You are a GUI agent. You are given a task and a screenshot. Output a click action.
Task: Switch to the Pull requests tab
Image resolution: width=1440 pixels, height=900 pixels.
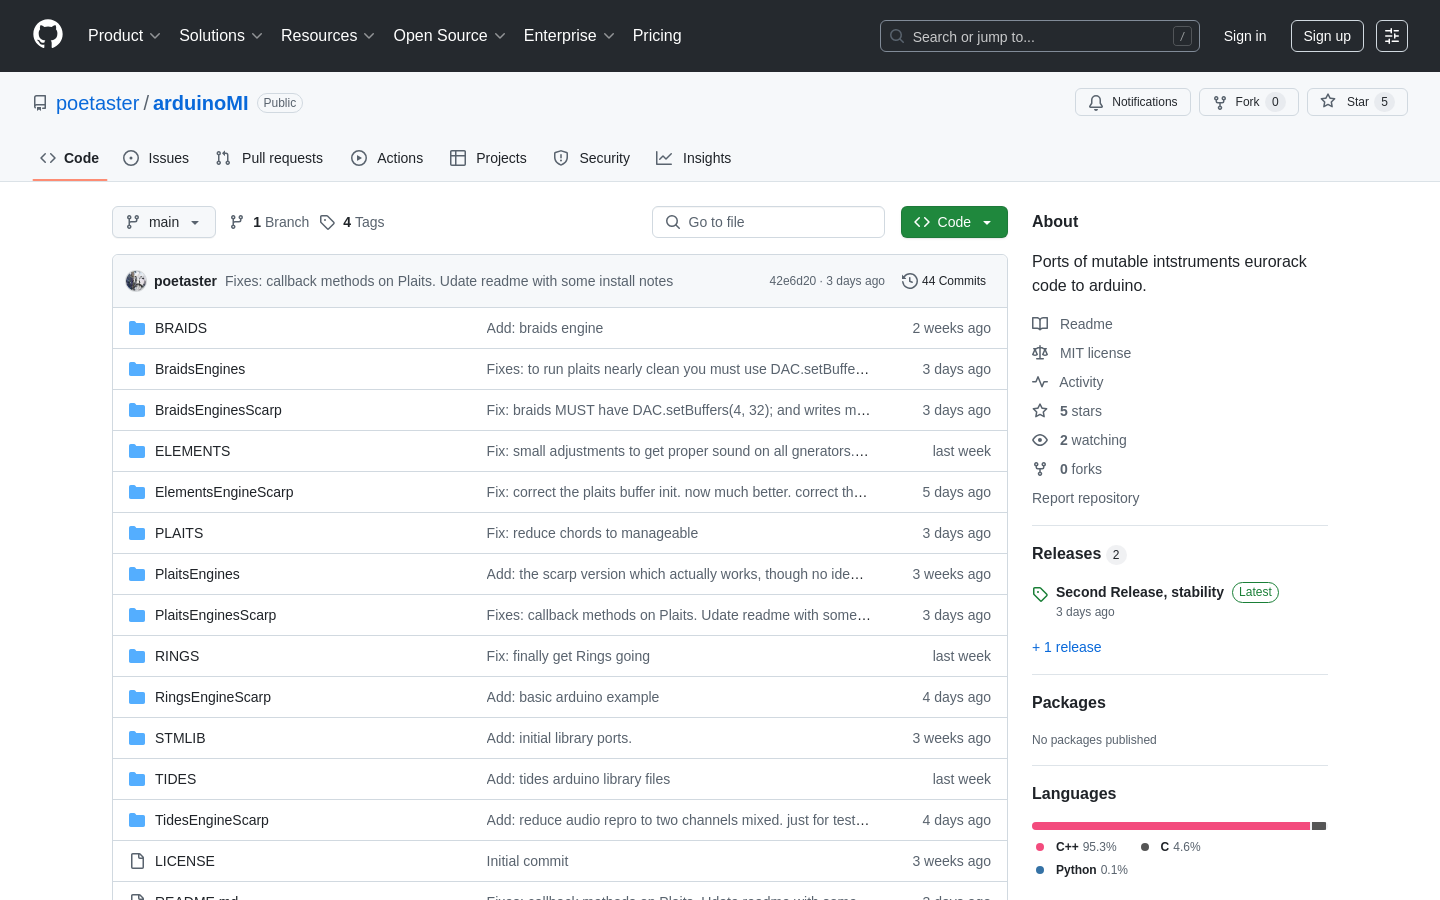(x=269, y=158)
